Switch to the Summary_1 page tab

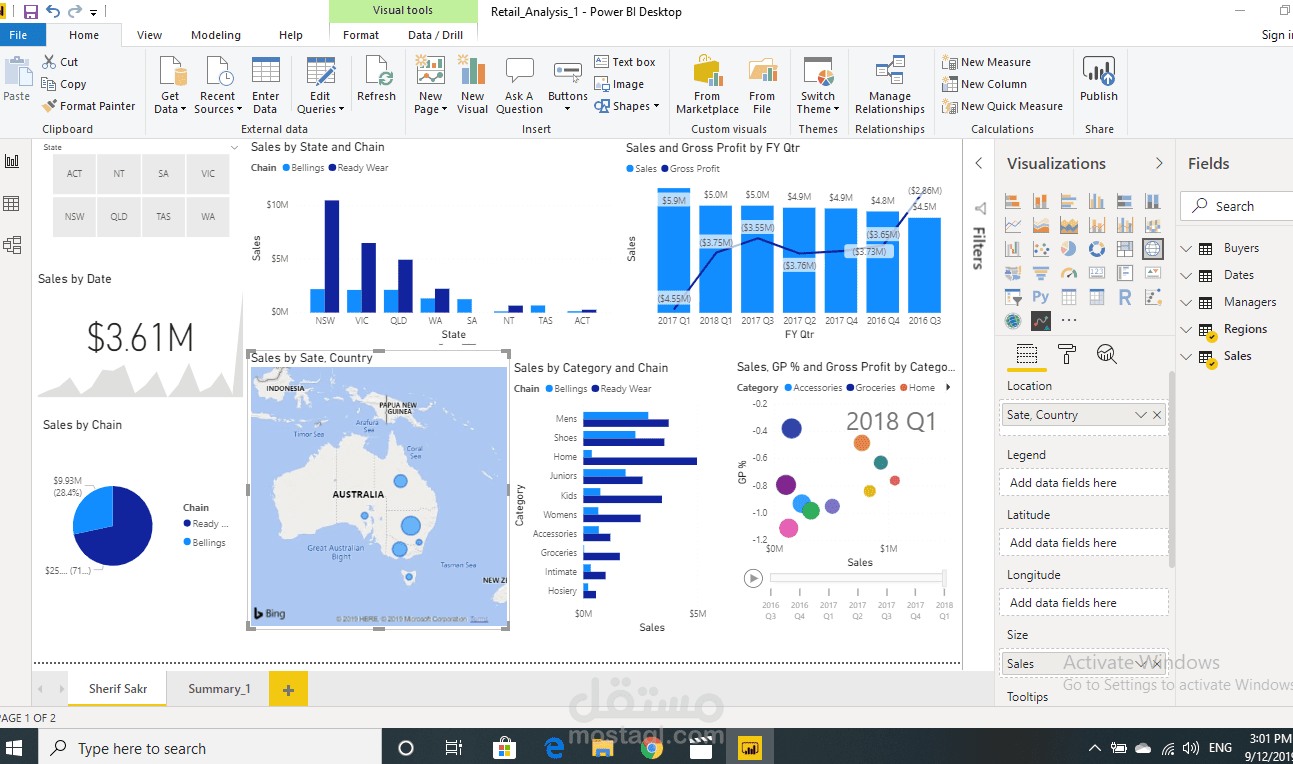pos(219,689)
